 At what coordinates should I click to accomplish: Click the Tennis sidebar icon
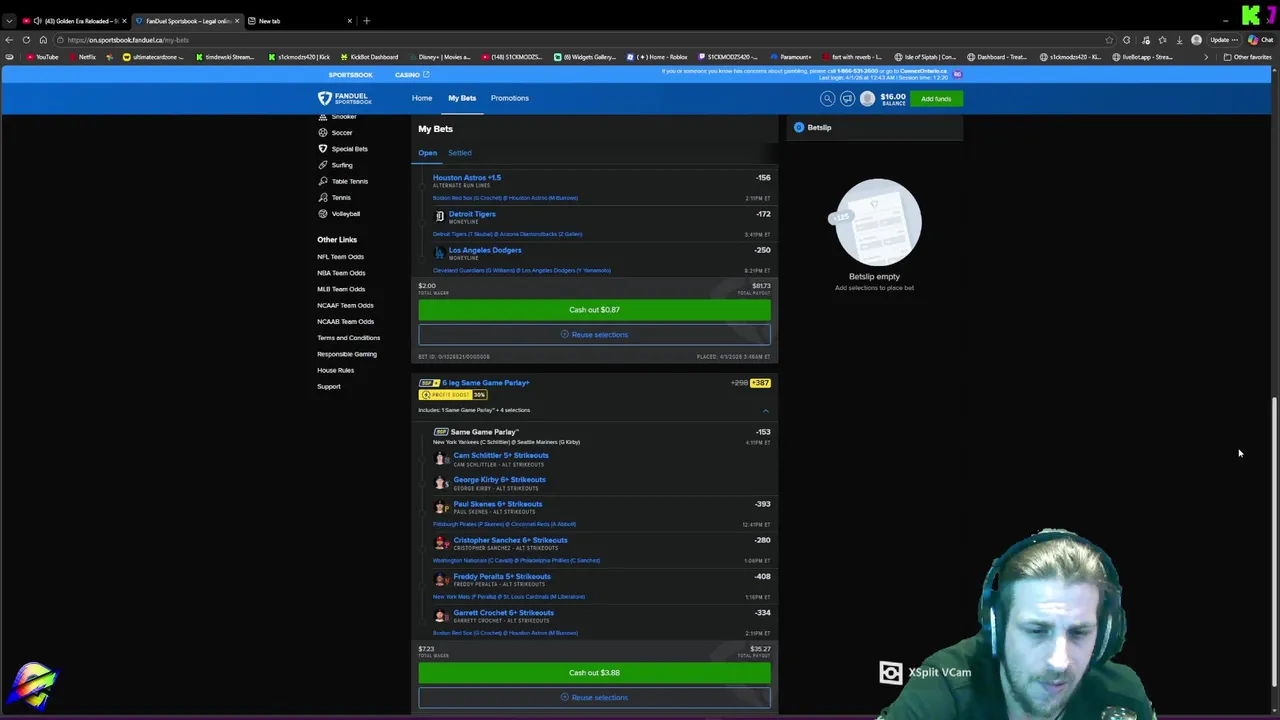pos(322,197)
